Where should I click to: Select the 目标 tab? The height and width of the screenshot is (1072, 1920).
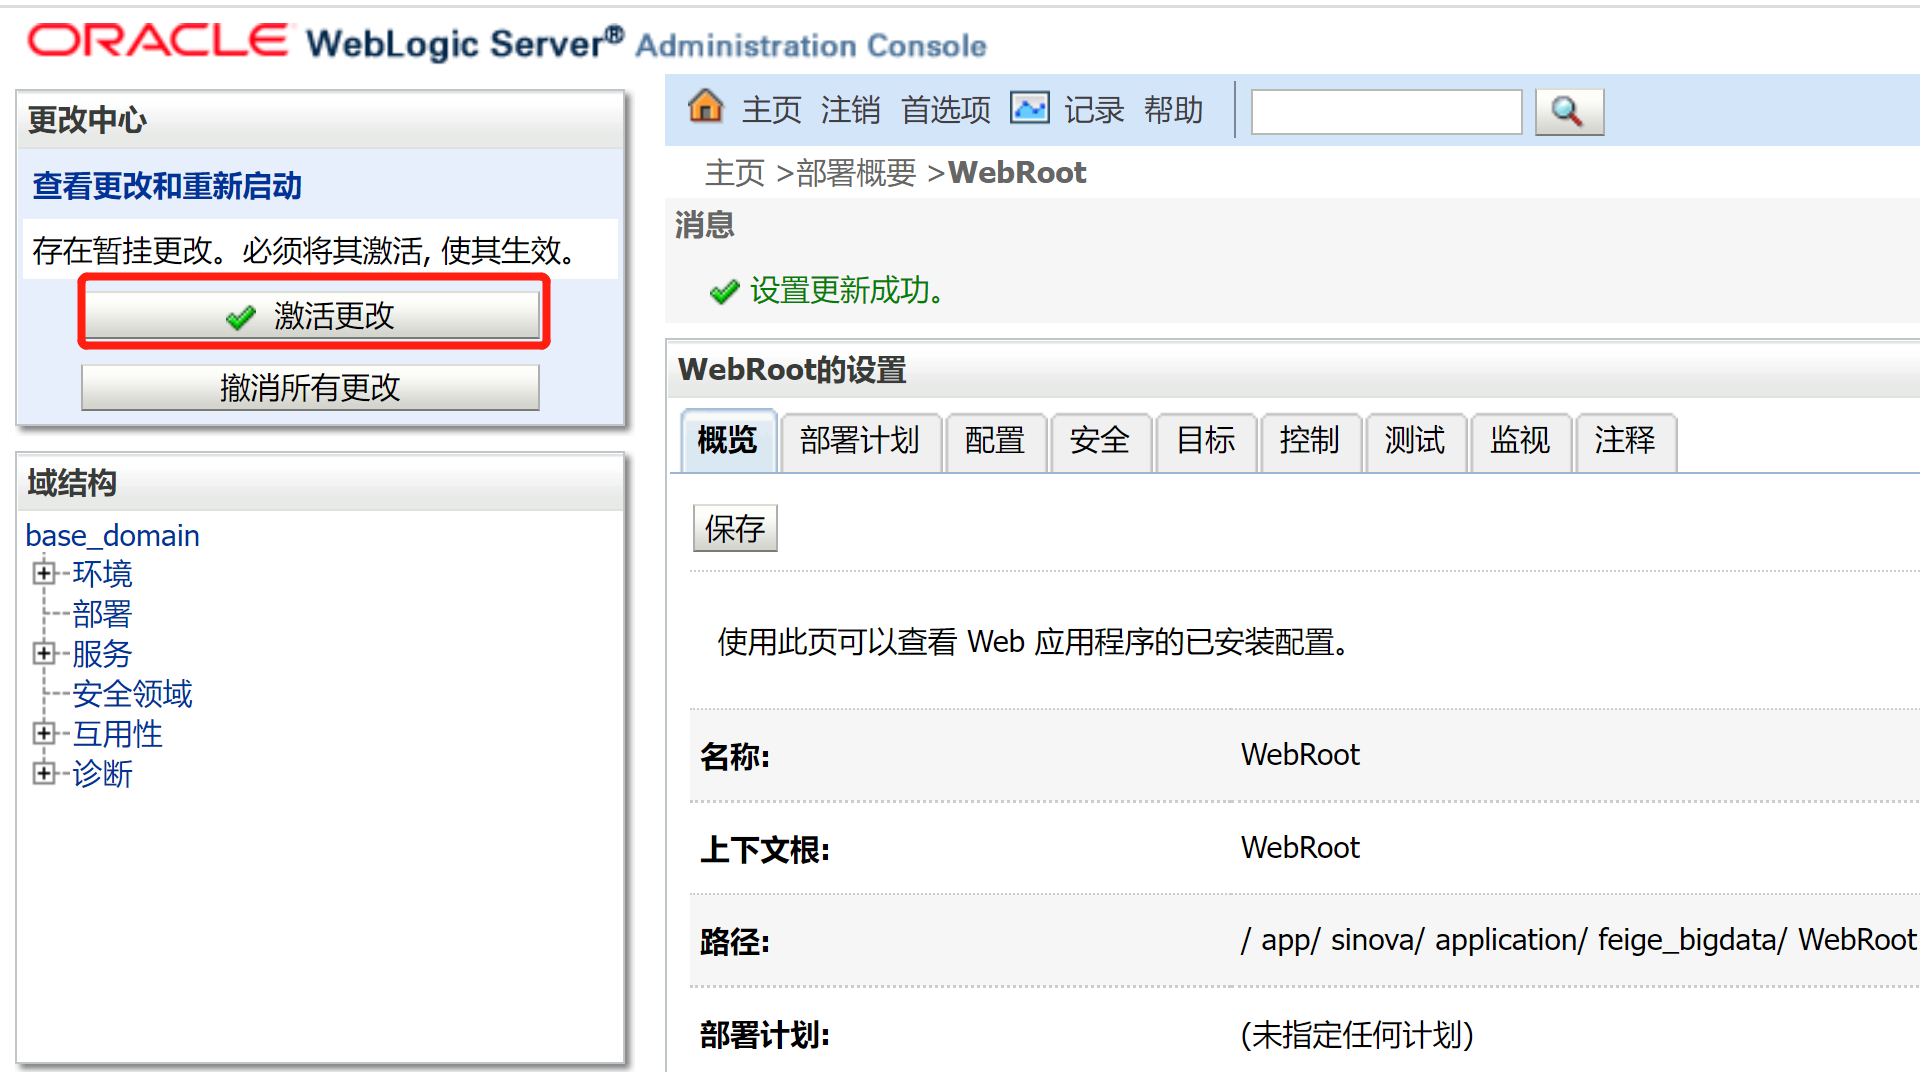[x=1205, y=441]
